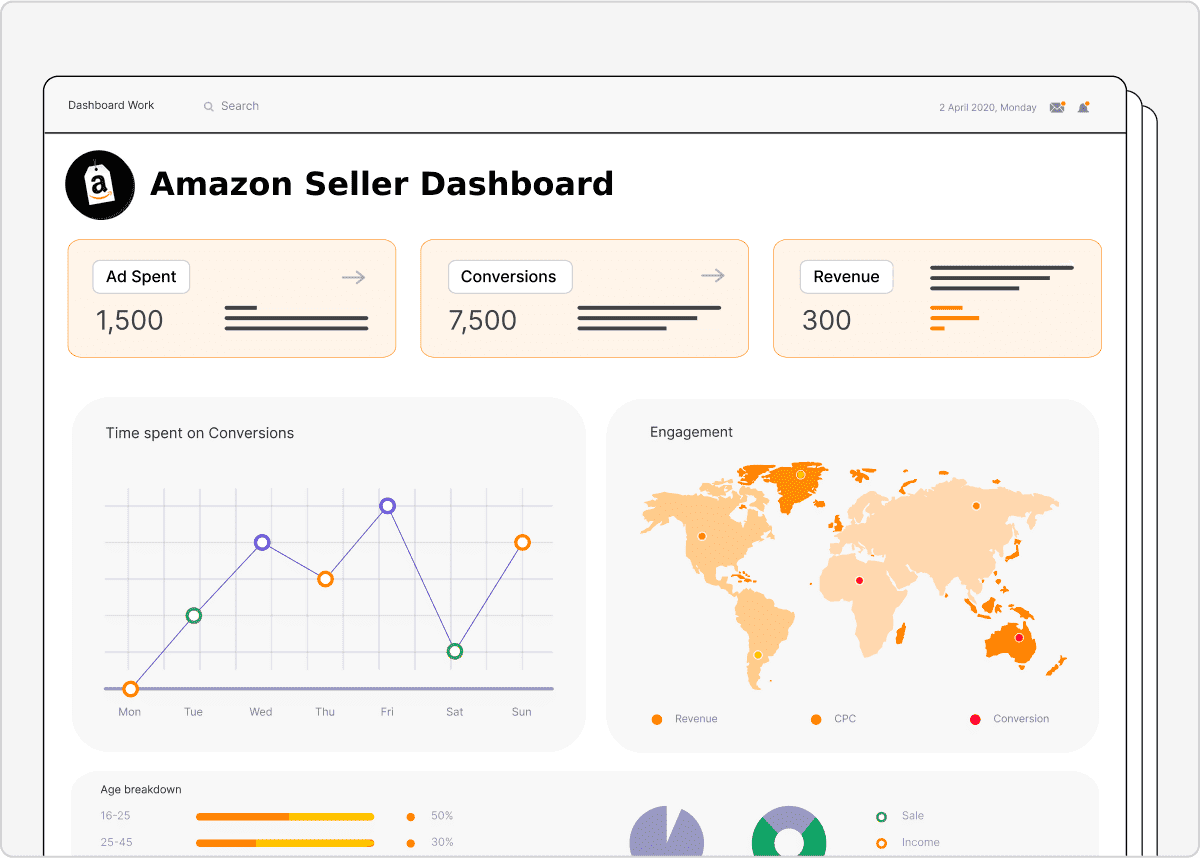Image resolution: width=1200 pixels, height=858 pixels.
Task: Click the orange Income legend ring
Action: click(x=881, y=843)
